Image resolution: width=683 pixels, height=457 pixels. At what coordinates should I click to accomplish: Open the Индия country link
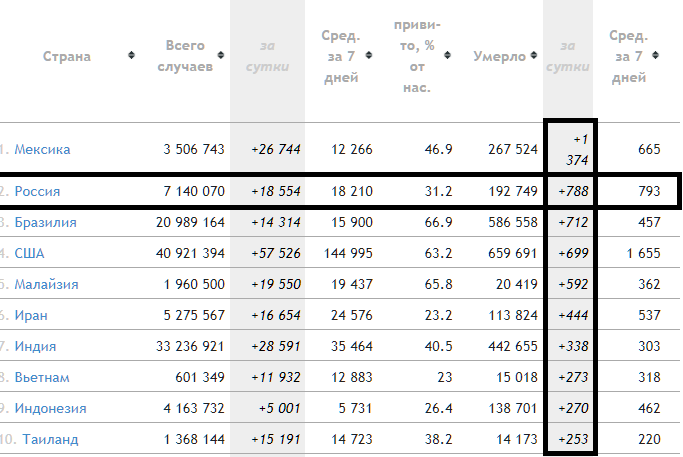[35, 346]
